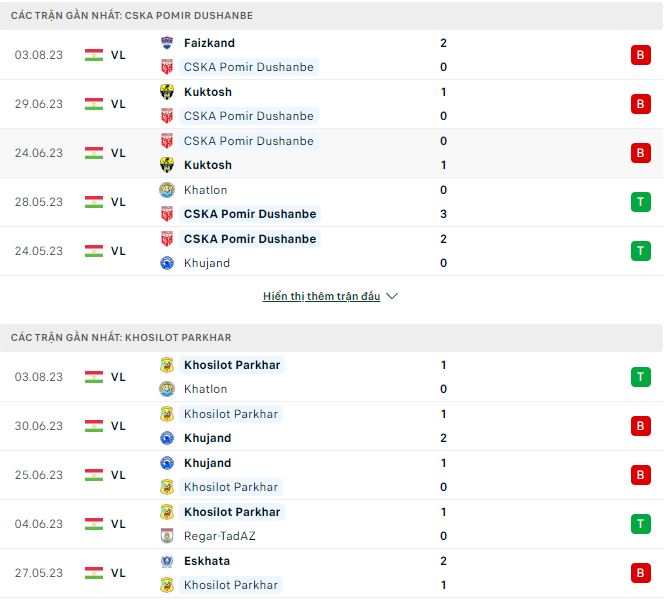
Task: Click red B result badge for 03.08.23 Faizkand match
Action: tap(640, 55)
